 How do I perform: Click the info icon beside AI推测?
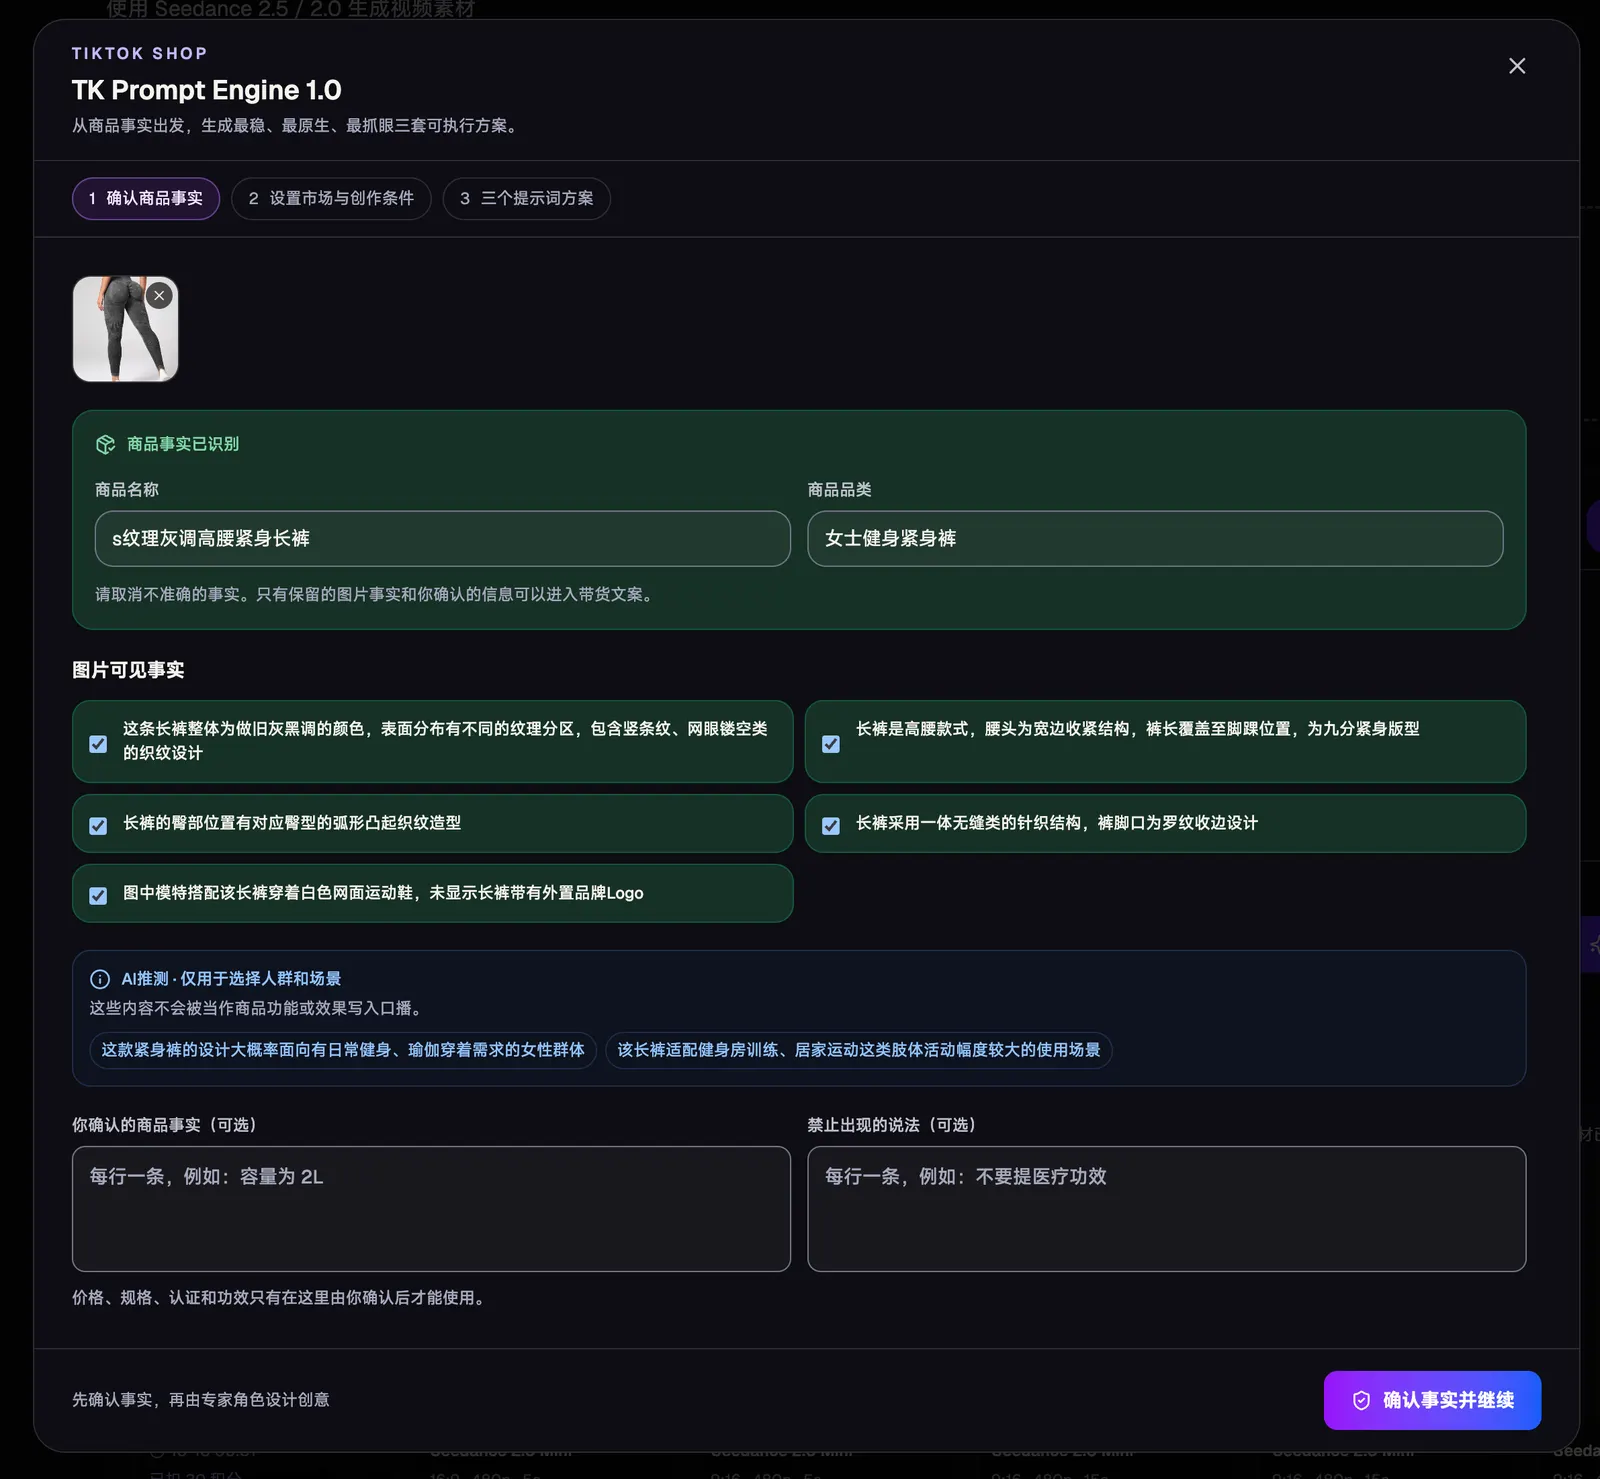click(100, 979)
